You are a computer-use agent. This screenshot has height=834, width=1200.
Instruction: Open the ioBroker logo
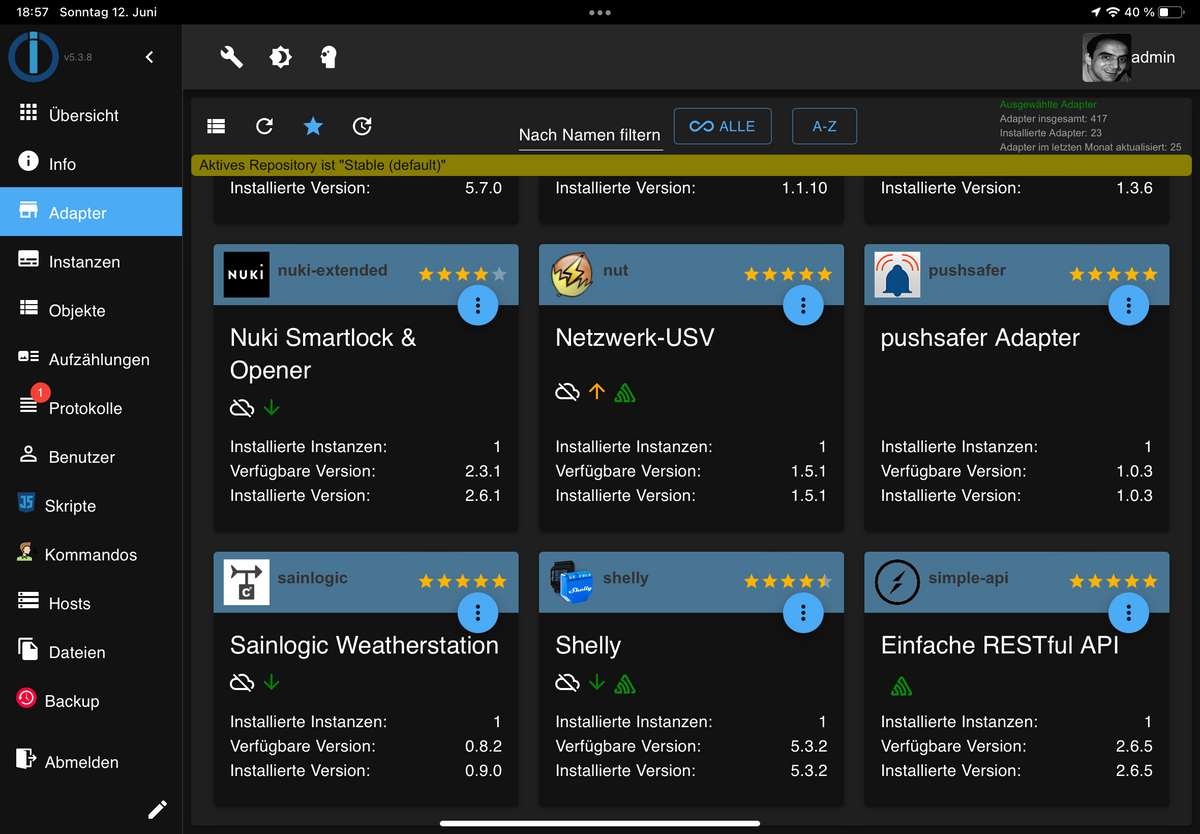click(x=33, y=57)
